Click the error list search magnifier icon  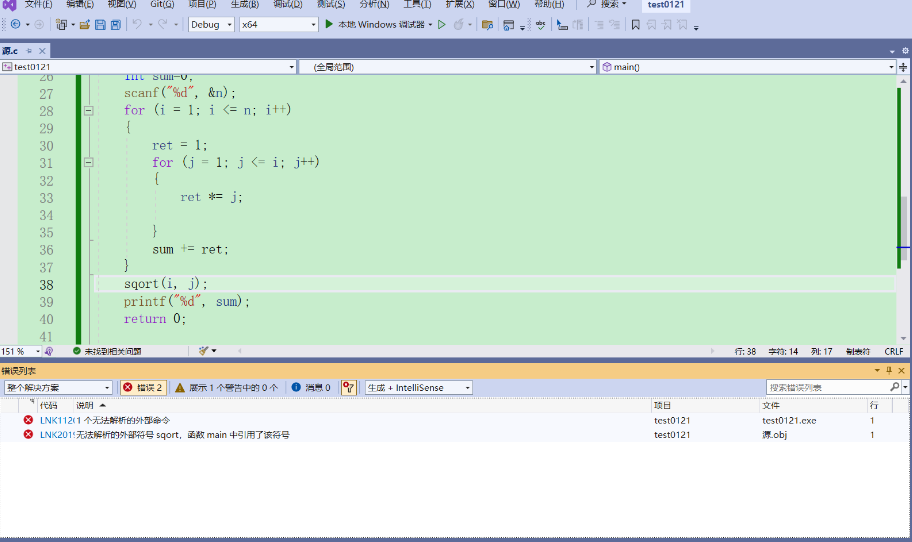(x=895, y=387)
